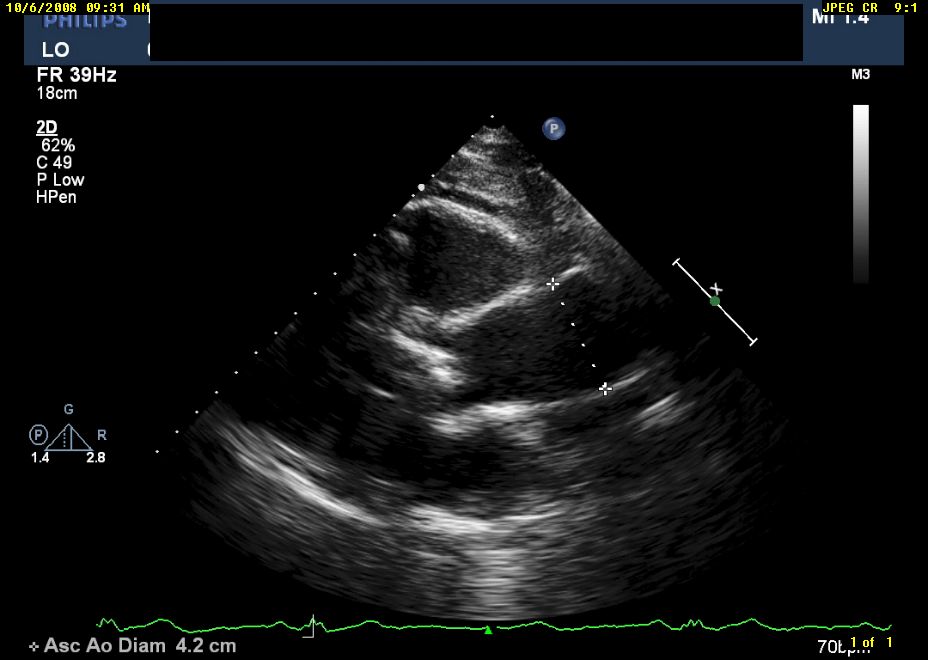
Task: Select the underlined 2D mode label
Action: pos(47,127)
